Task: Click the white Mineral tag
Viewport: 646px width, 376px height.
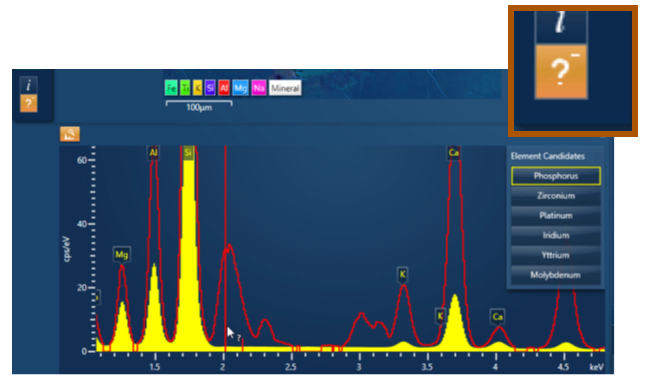Action: tap(285, 88)
